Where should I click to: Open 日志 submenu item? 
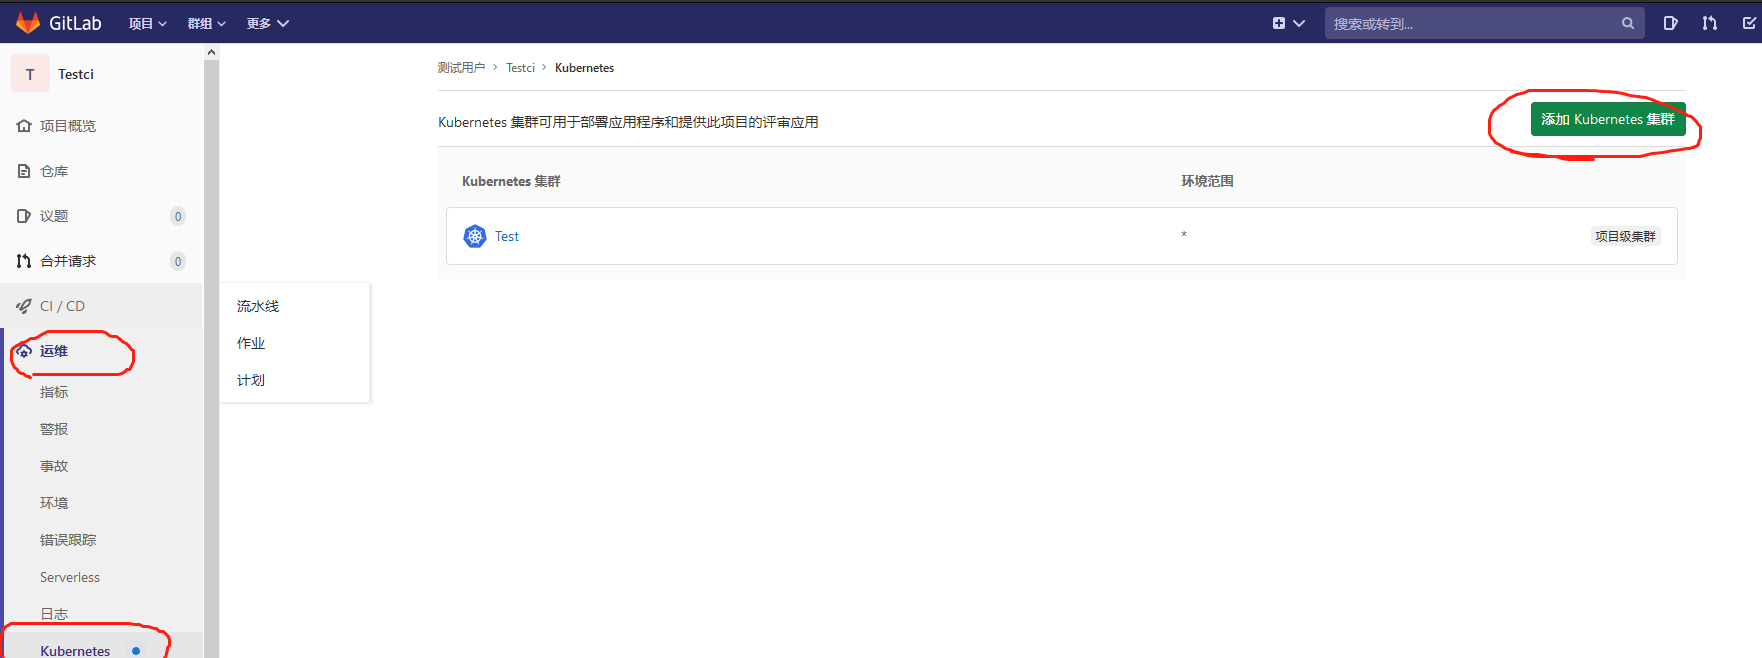pos(54,614)
